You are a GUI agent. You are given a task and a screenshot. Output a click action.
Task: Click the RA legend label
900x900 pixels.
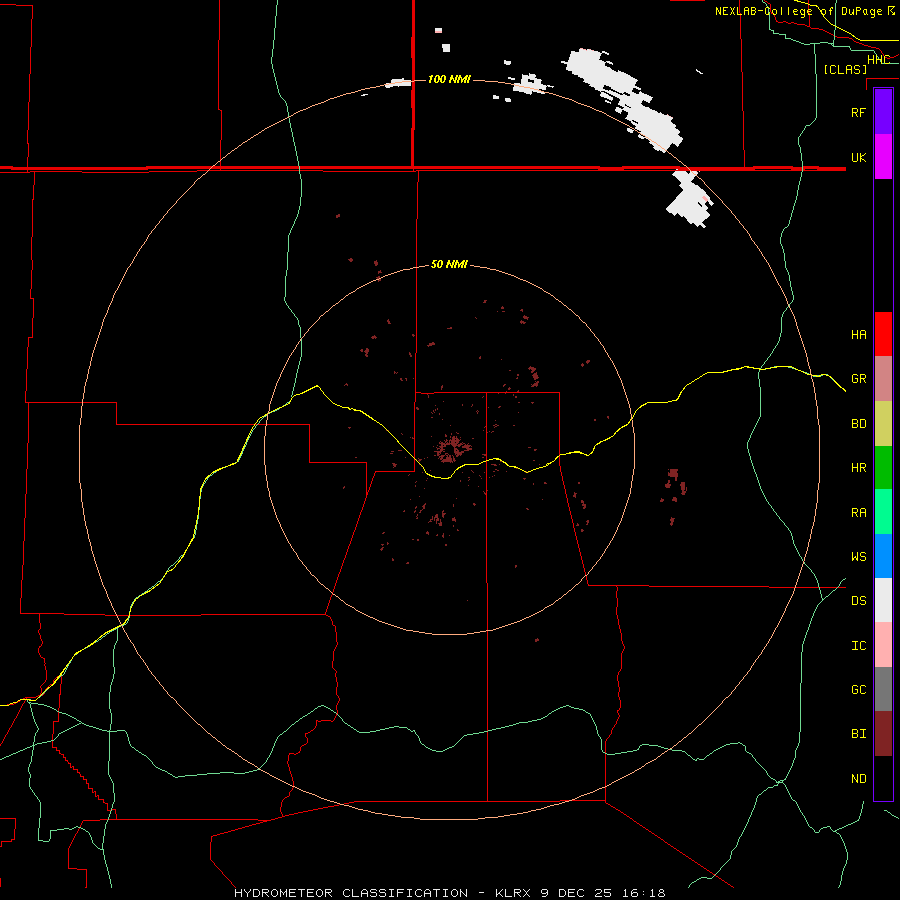(858, 513)
